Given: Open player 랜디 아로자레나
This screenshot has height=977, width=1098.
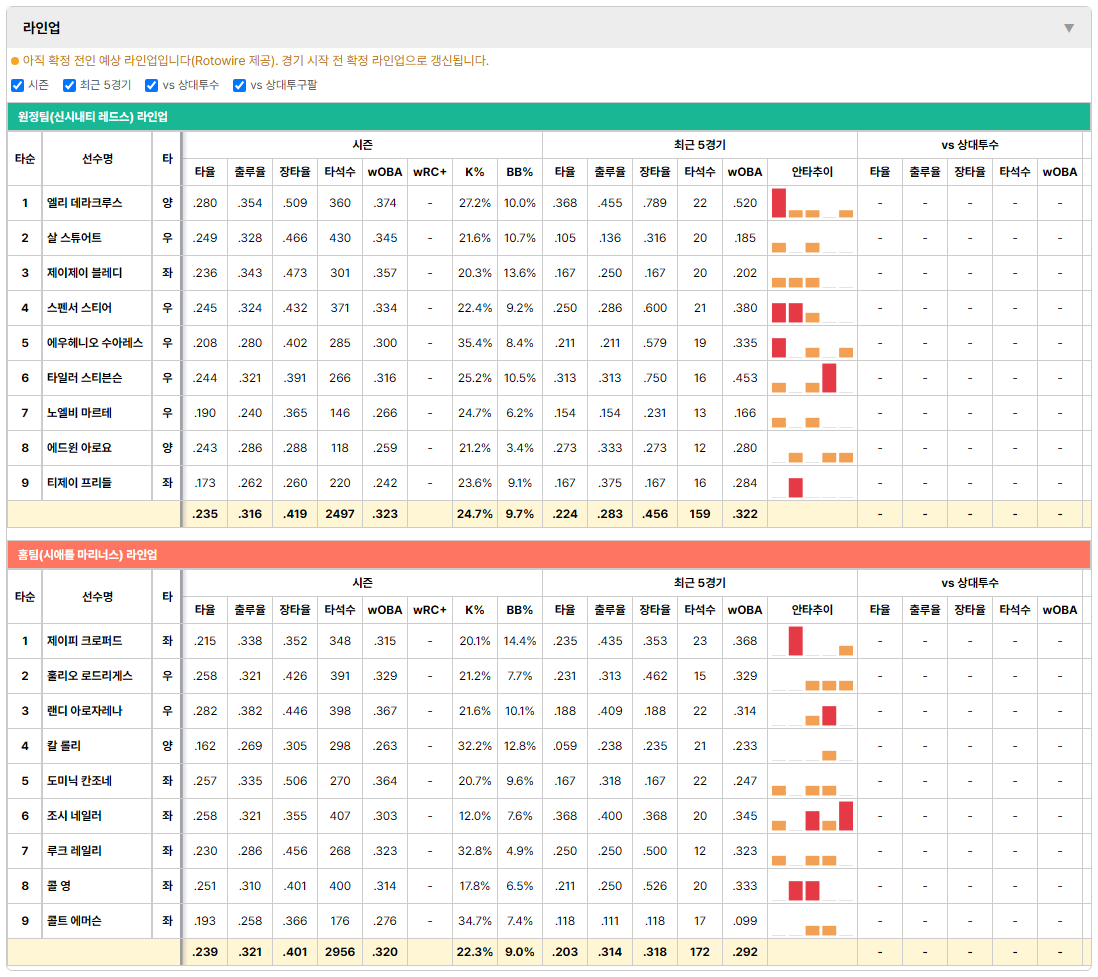Looking at the screenshot, I should 84,711.
